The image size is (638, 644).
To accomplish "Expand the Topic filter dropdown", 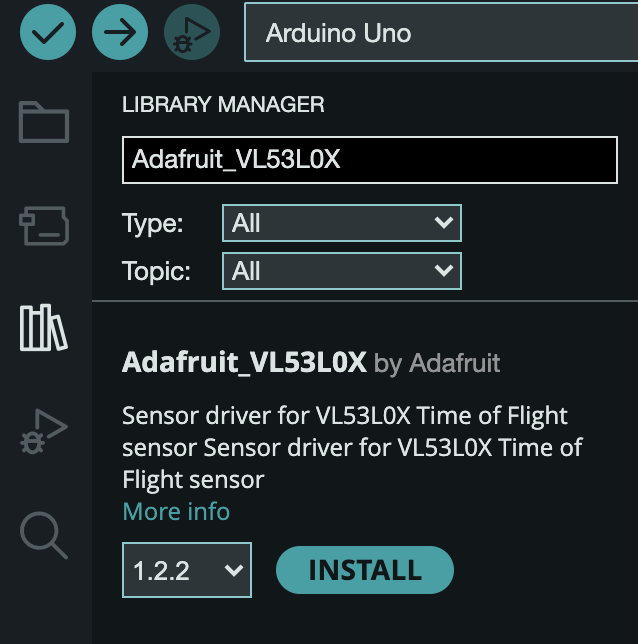I will [x=342, y=271].
